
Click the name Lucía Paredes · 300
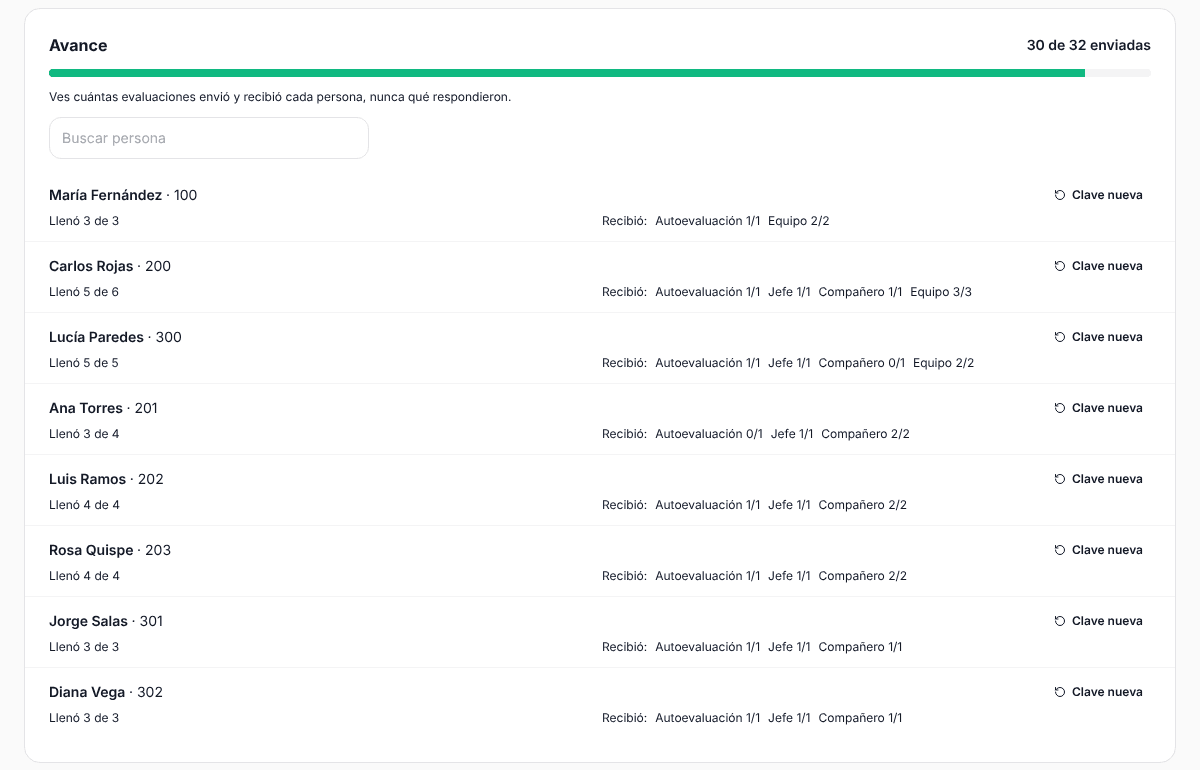pyautogui.click(x=115, y=337)
